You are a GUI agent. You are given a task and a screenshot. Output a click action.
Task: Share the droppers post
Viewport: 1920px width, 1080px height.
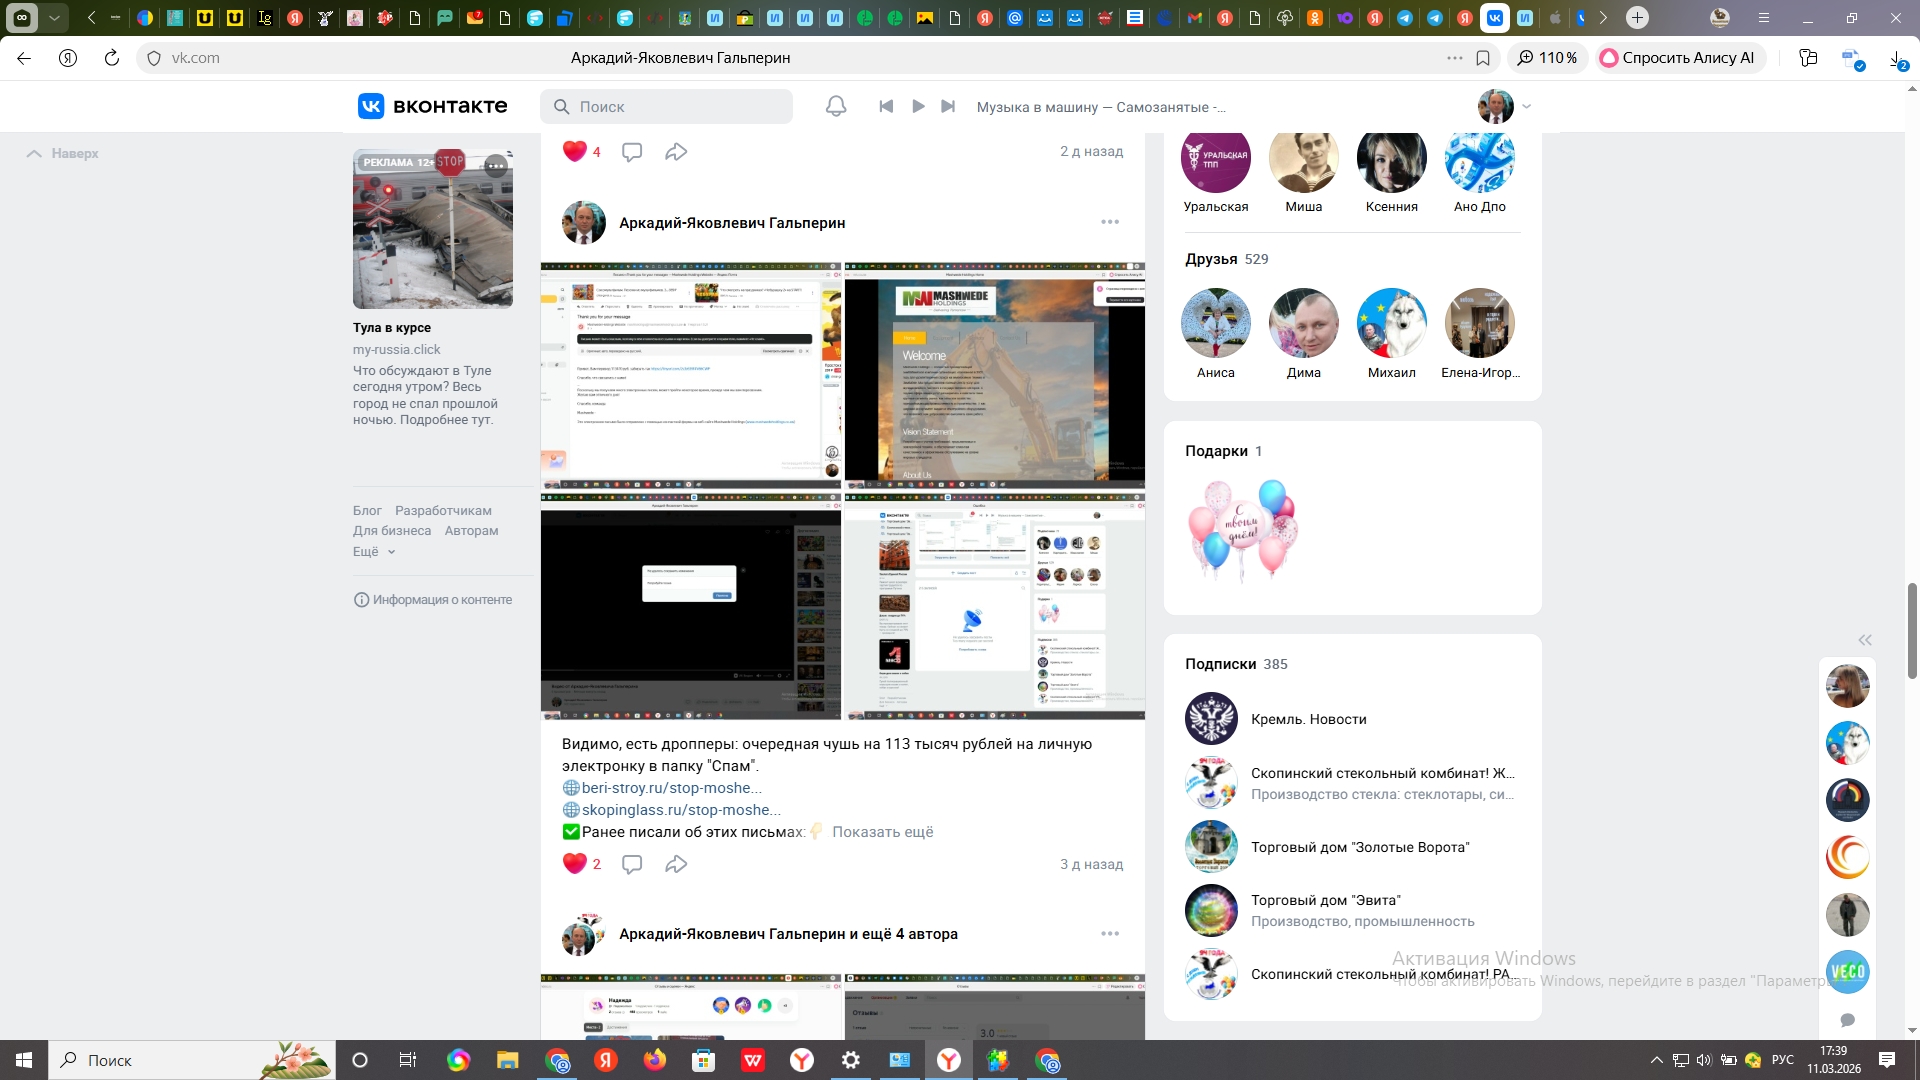point(676,864)
